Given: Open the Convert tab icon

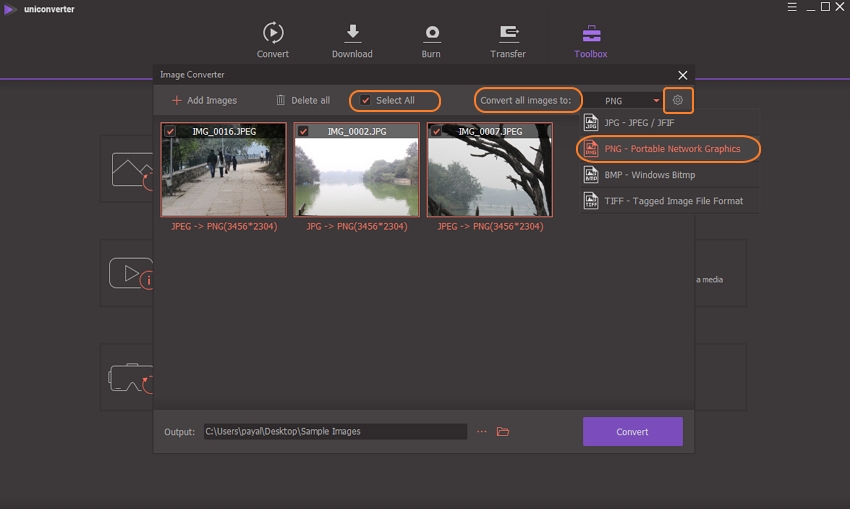Looking at the screenshot, I should [272, 33].
